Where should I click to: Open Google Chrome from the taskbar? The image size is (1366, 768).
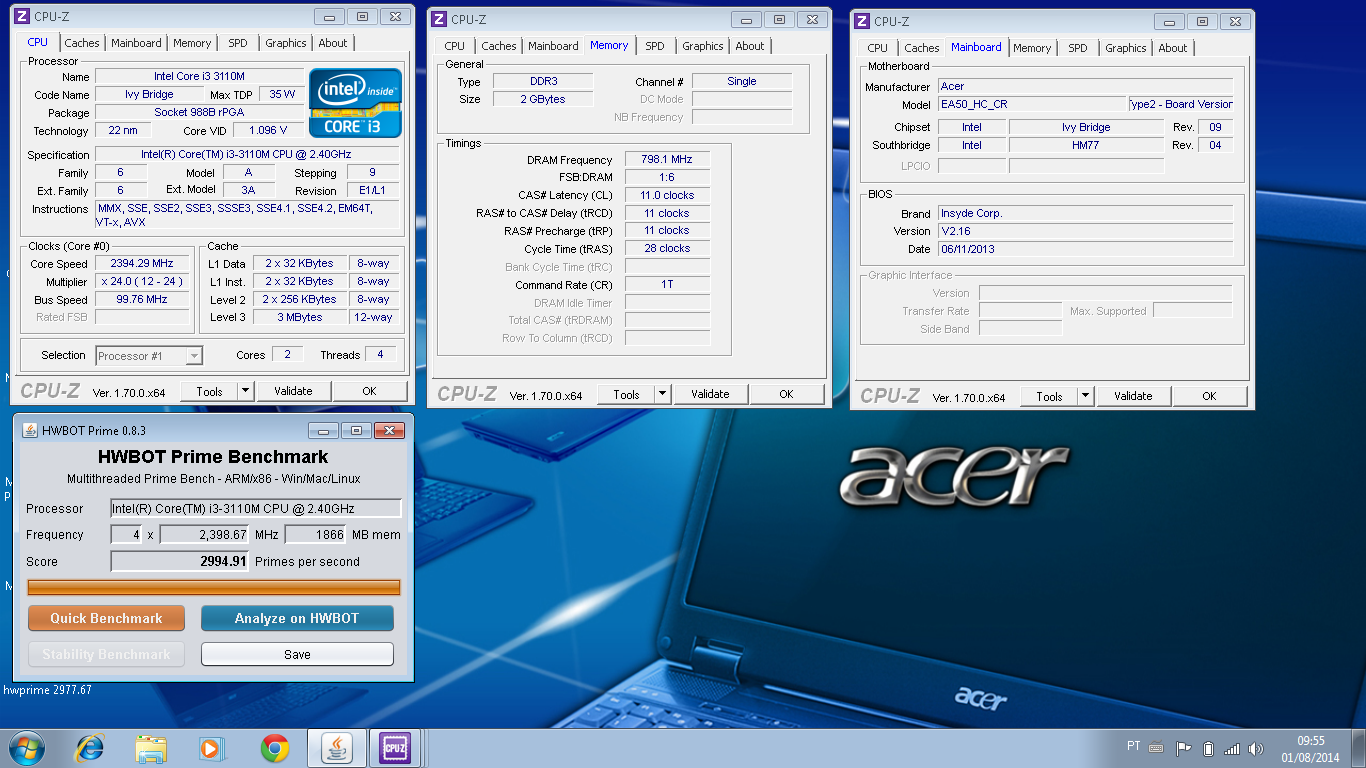274,748
